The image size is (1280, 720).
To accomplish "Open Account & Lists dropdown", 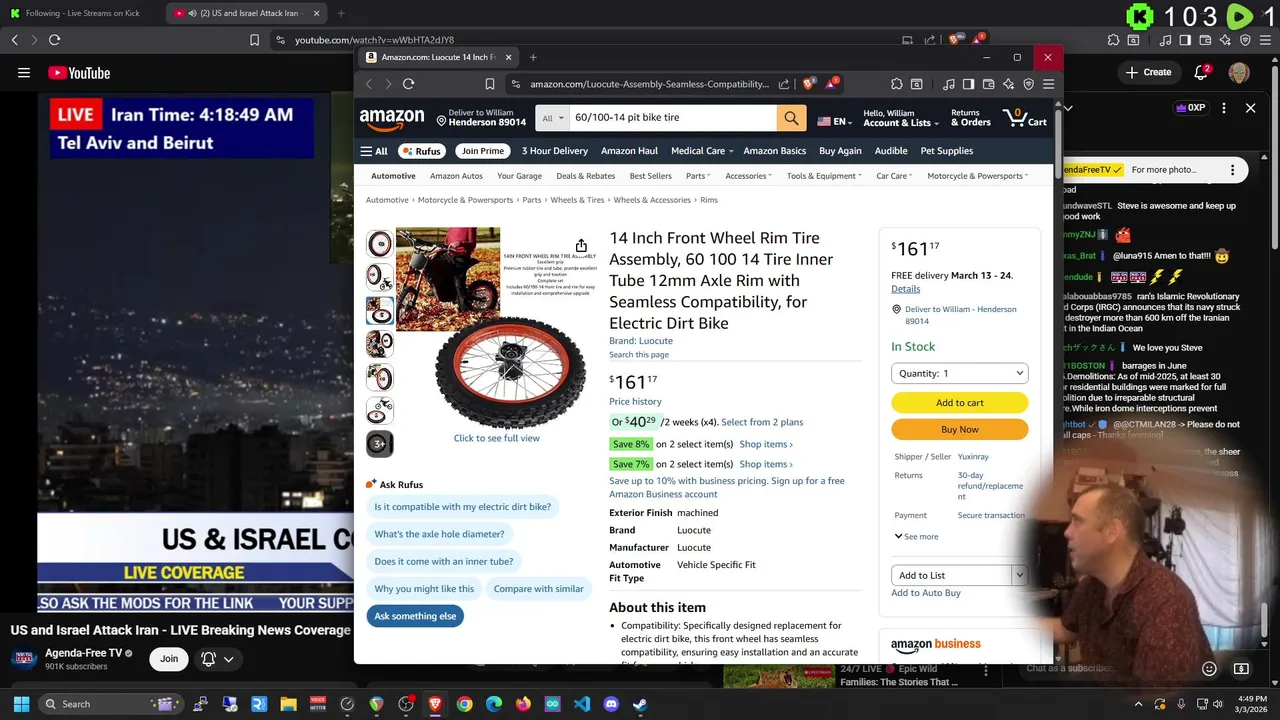I will [901, 118].
